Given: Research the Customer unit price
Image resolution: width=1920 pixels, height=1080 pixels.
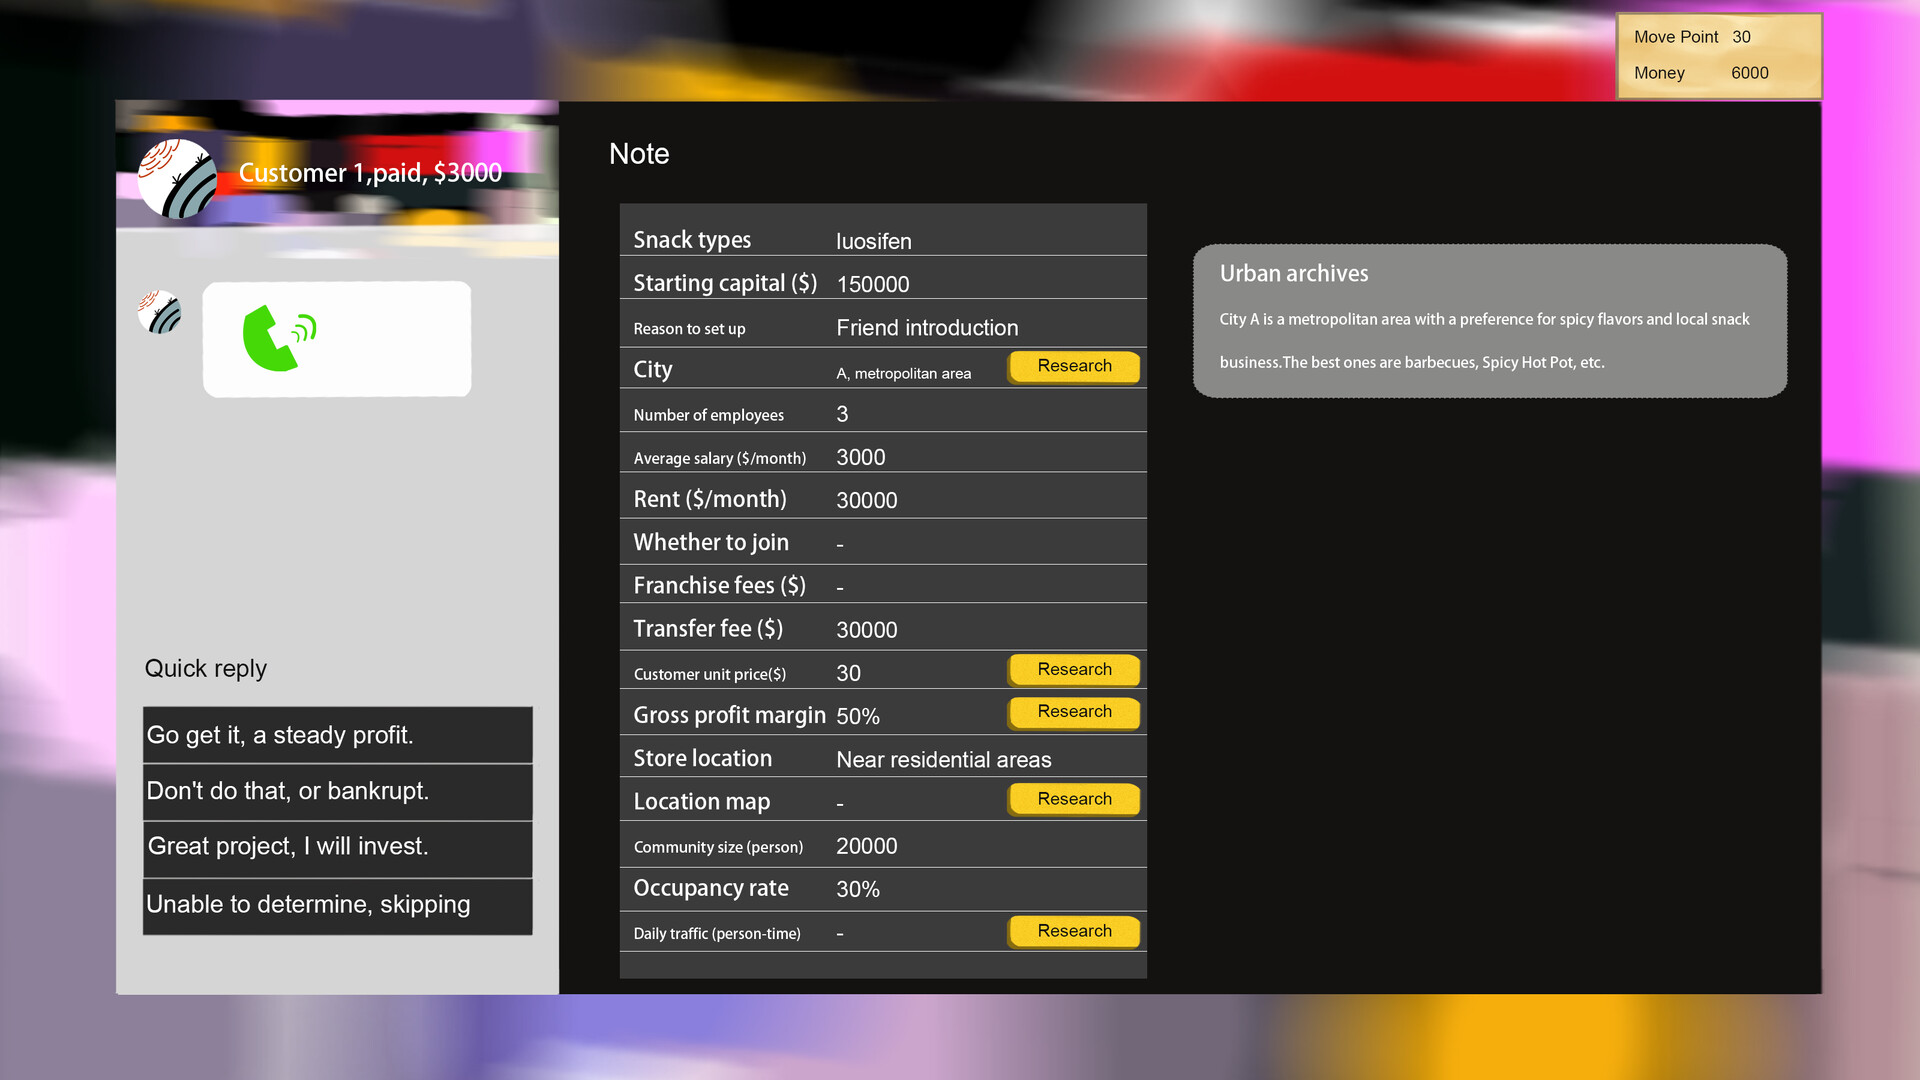Looking at the screenshot, I should point(1074,670).
